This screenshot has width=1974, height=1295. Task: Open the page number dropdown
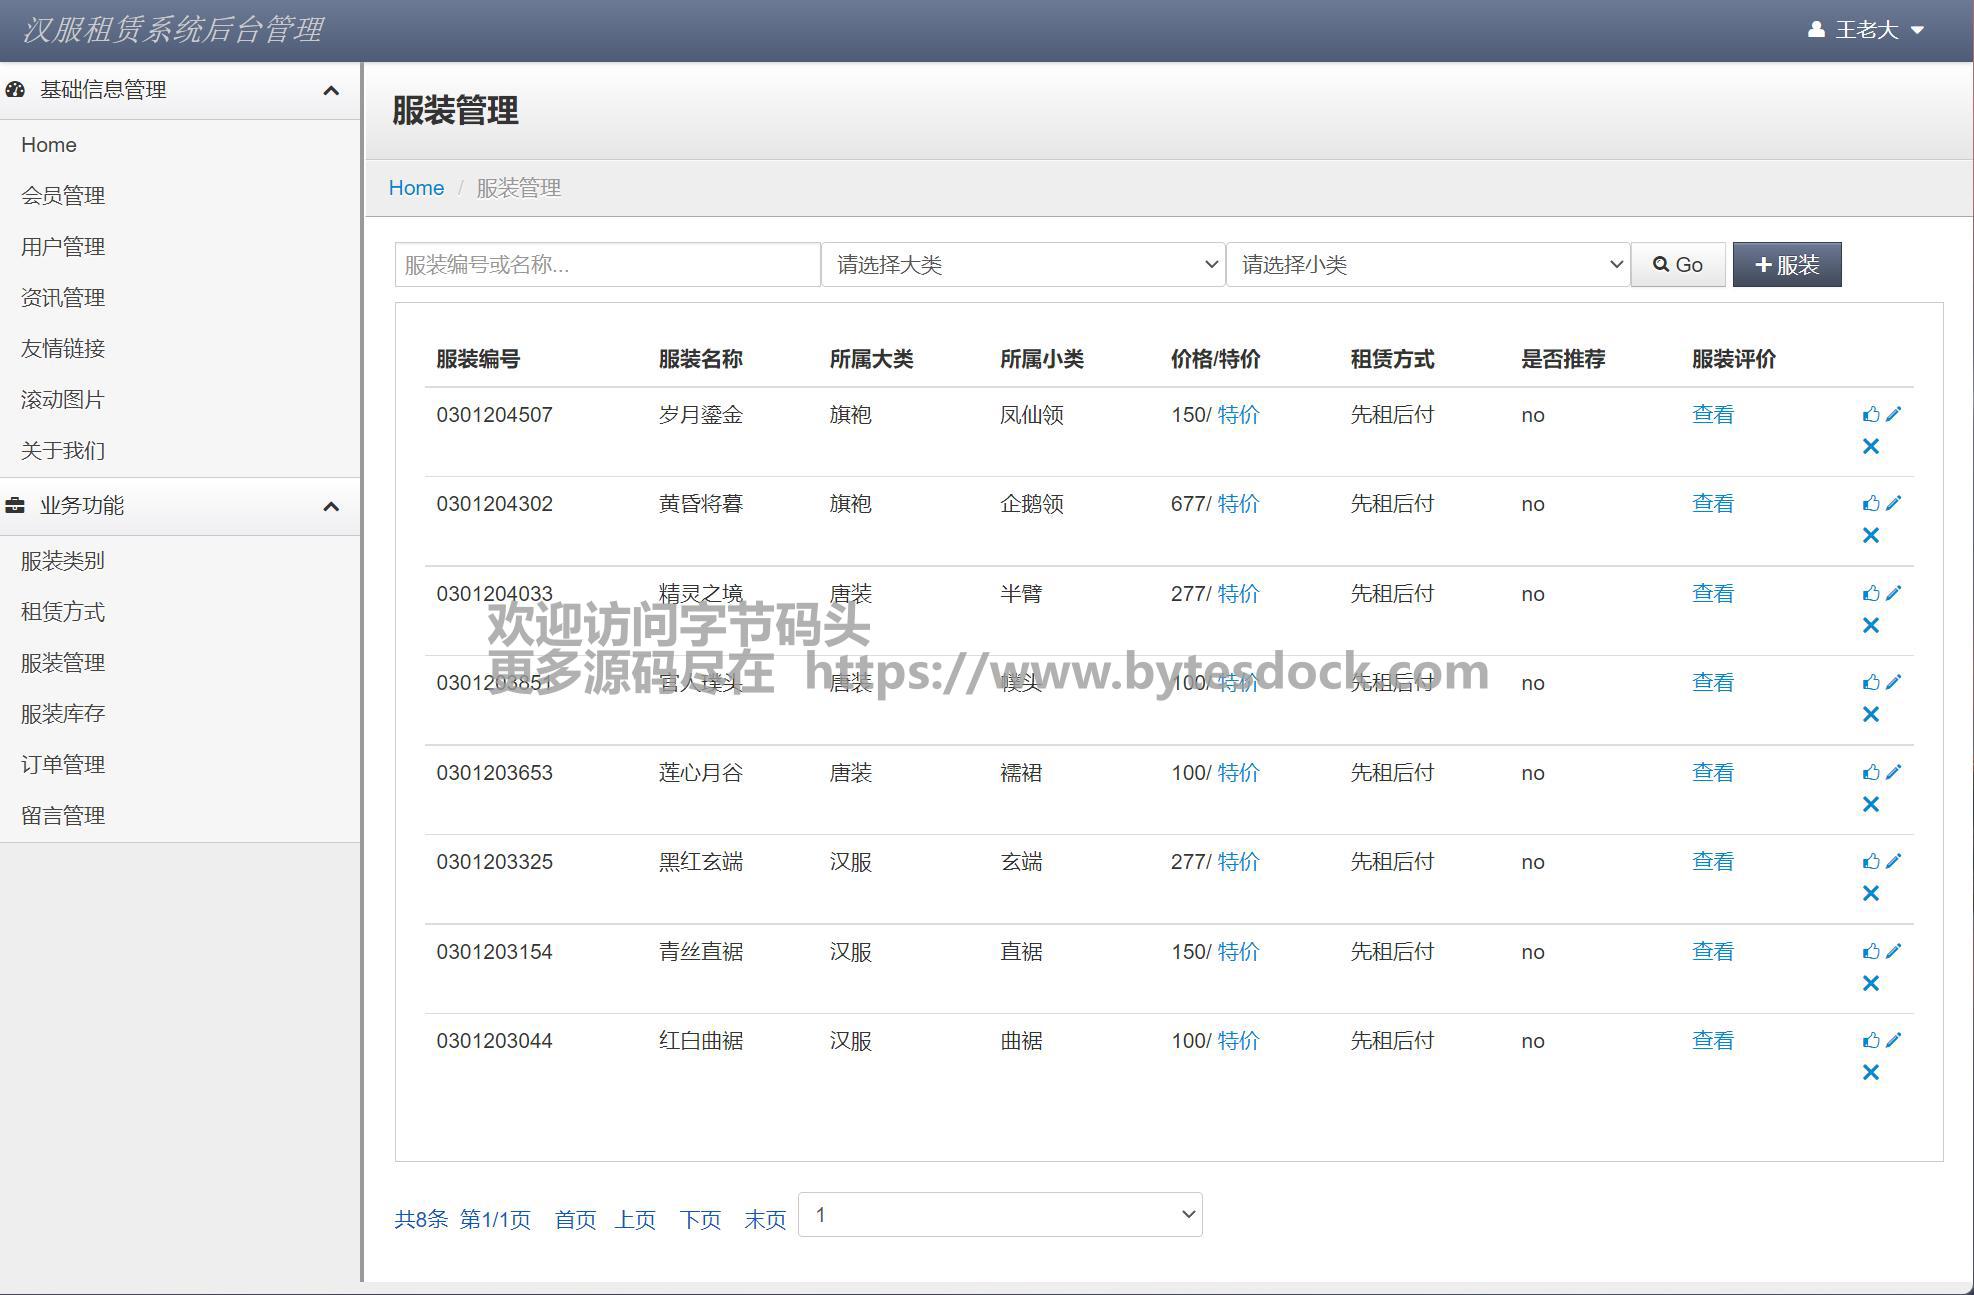coord(1000,1215)
